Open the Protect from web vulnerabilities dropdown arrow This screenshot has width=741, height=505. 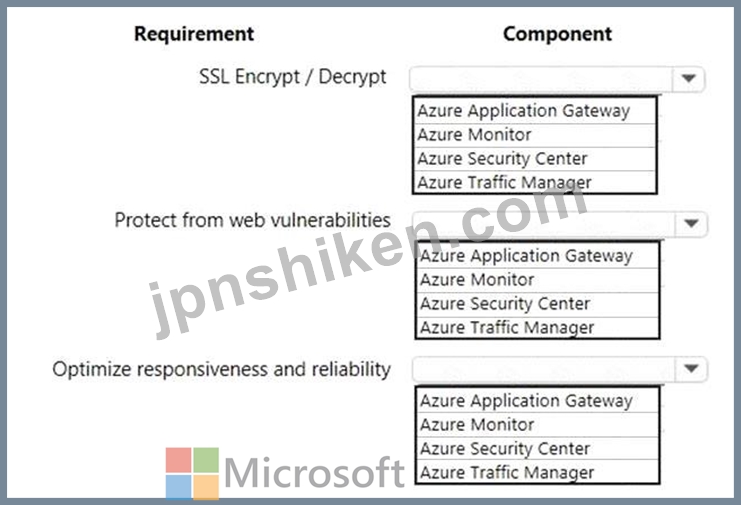[x=691, y=223]
